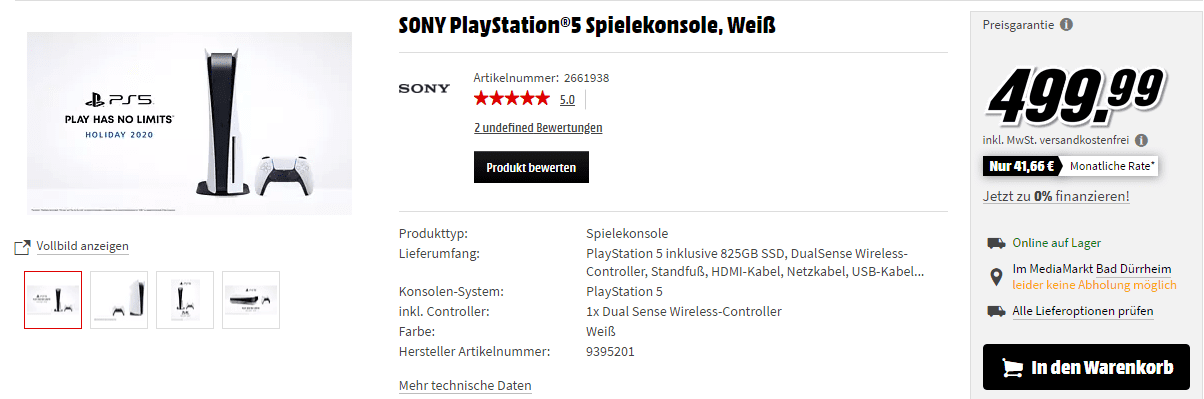Click the fullscreen icon next to Vollbild anzeigen
Screen dimensions: 1204x399
22,247
